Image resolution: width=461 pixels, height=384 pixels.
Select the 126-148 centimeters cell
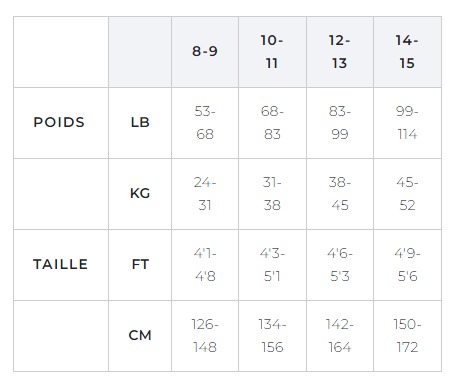(205, 336)
